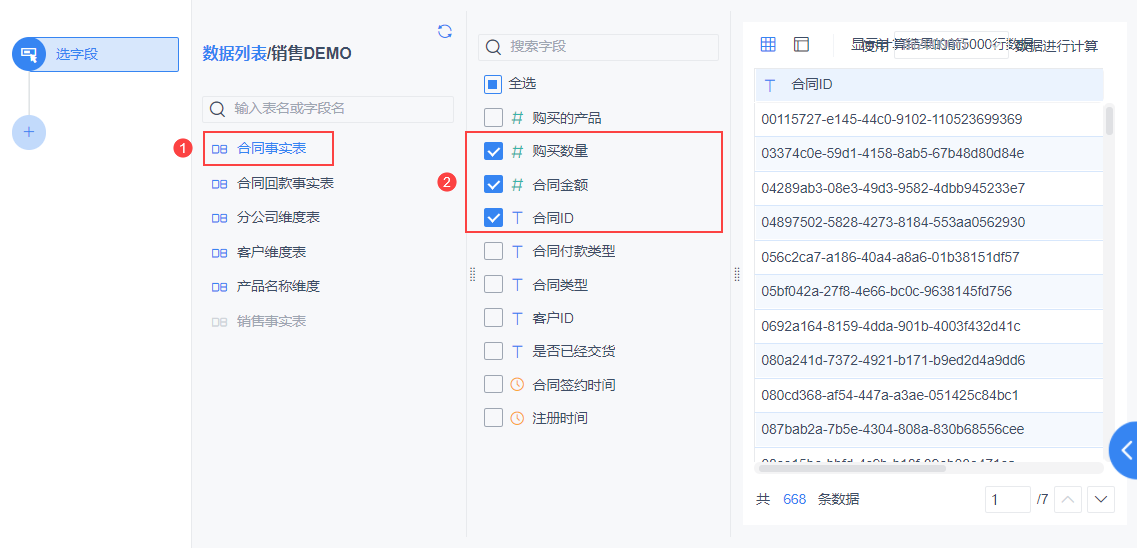Check the 客户ID field
The image size is (1137, 548).
pos(493,318)
